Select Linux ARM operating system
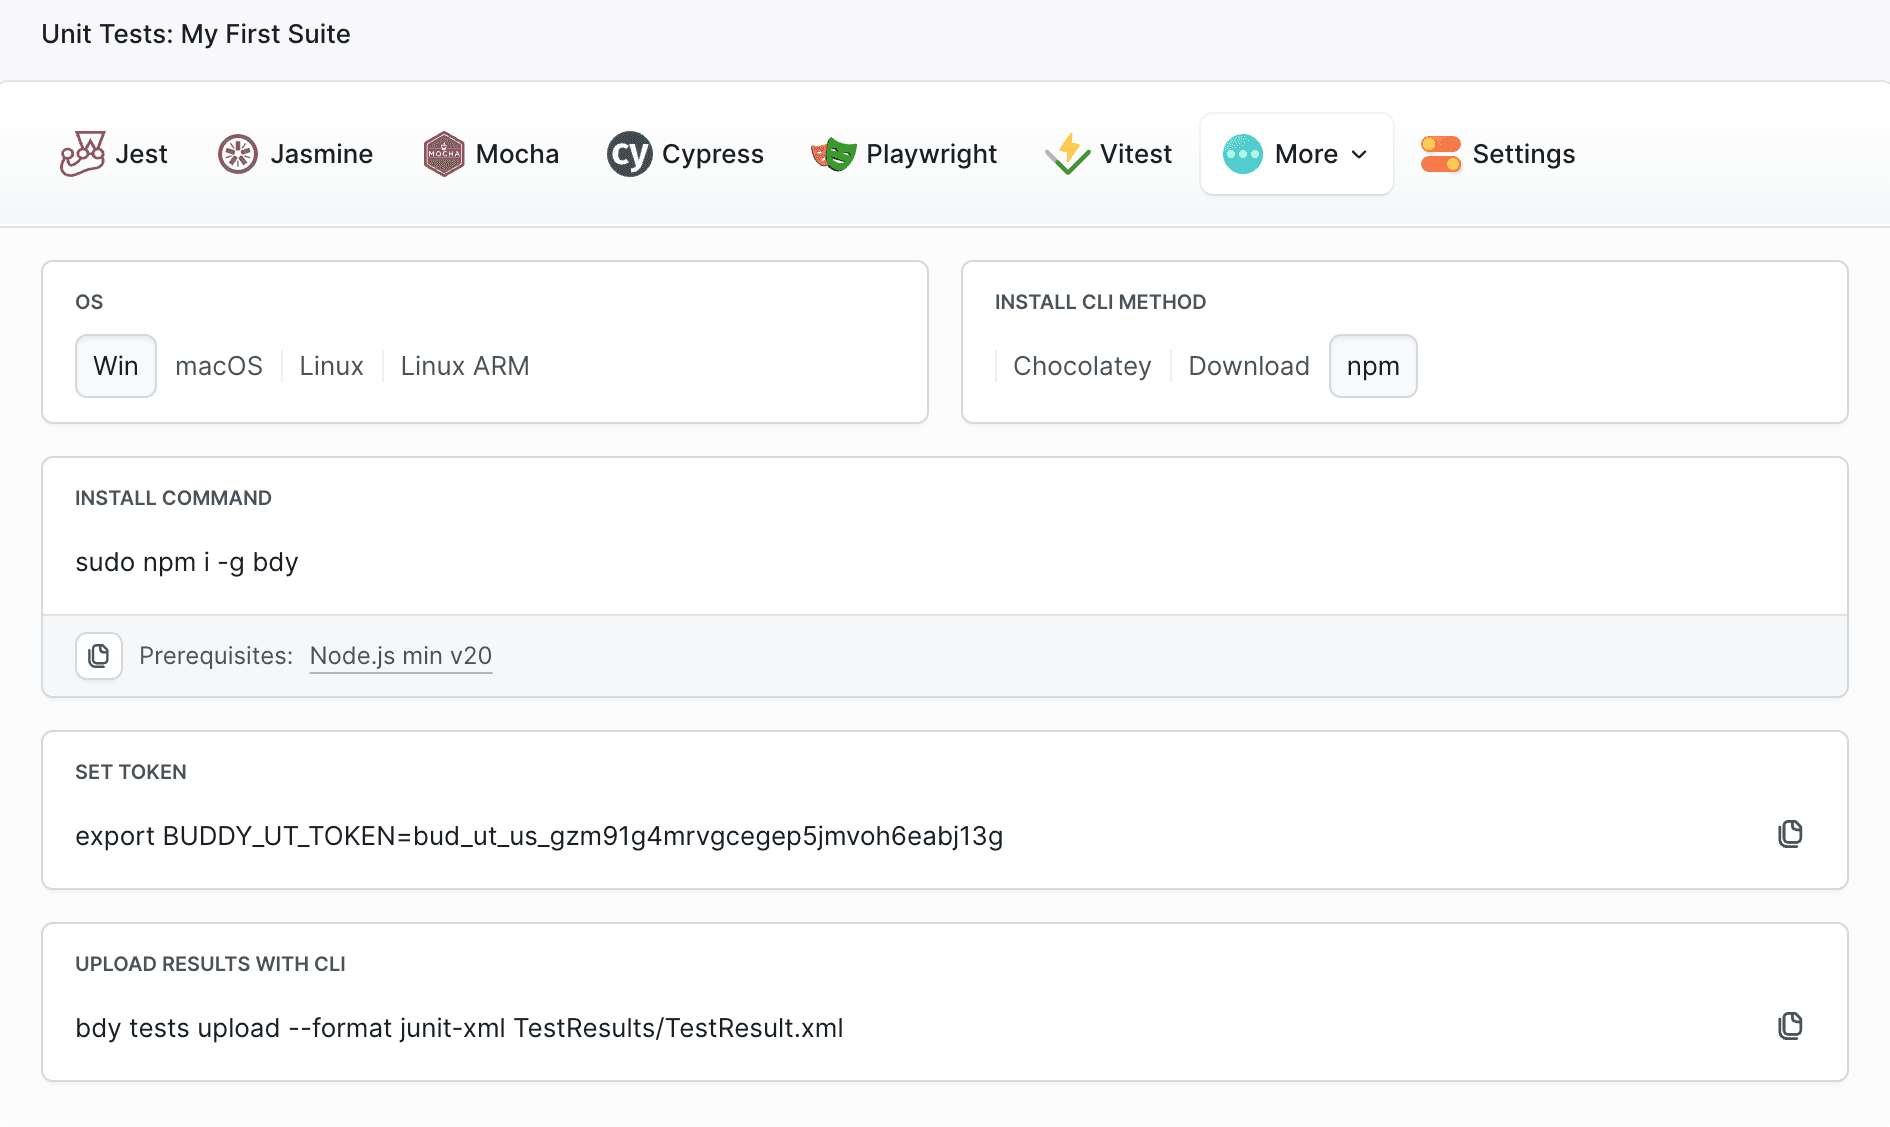Screen dimensions: 1890x1127 [464, 366]
